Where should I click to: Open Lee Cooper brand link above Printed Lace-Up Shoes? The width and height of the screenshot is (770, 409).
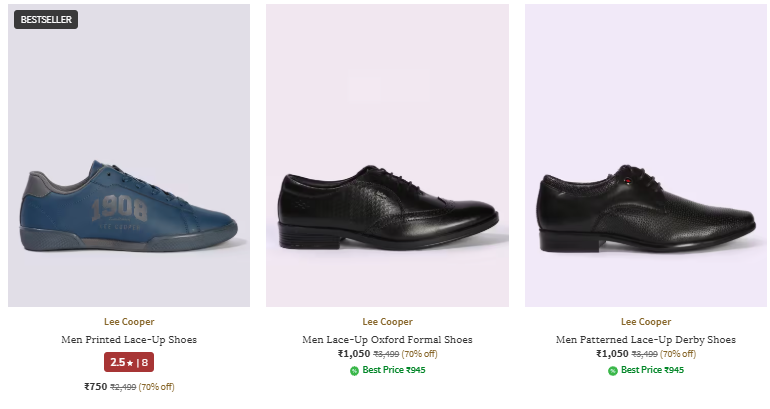pyautogui.click(x=129, y=322)
